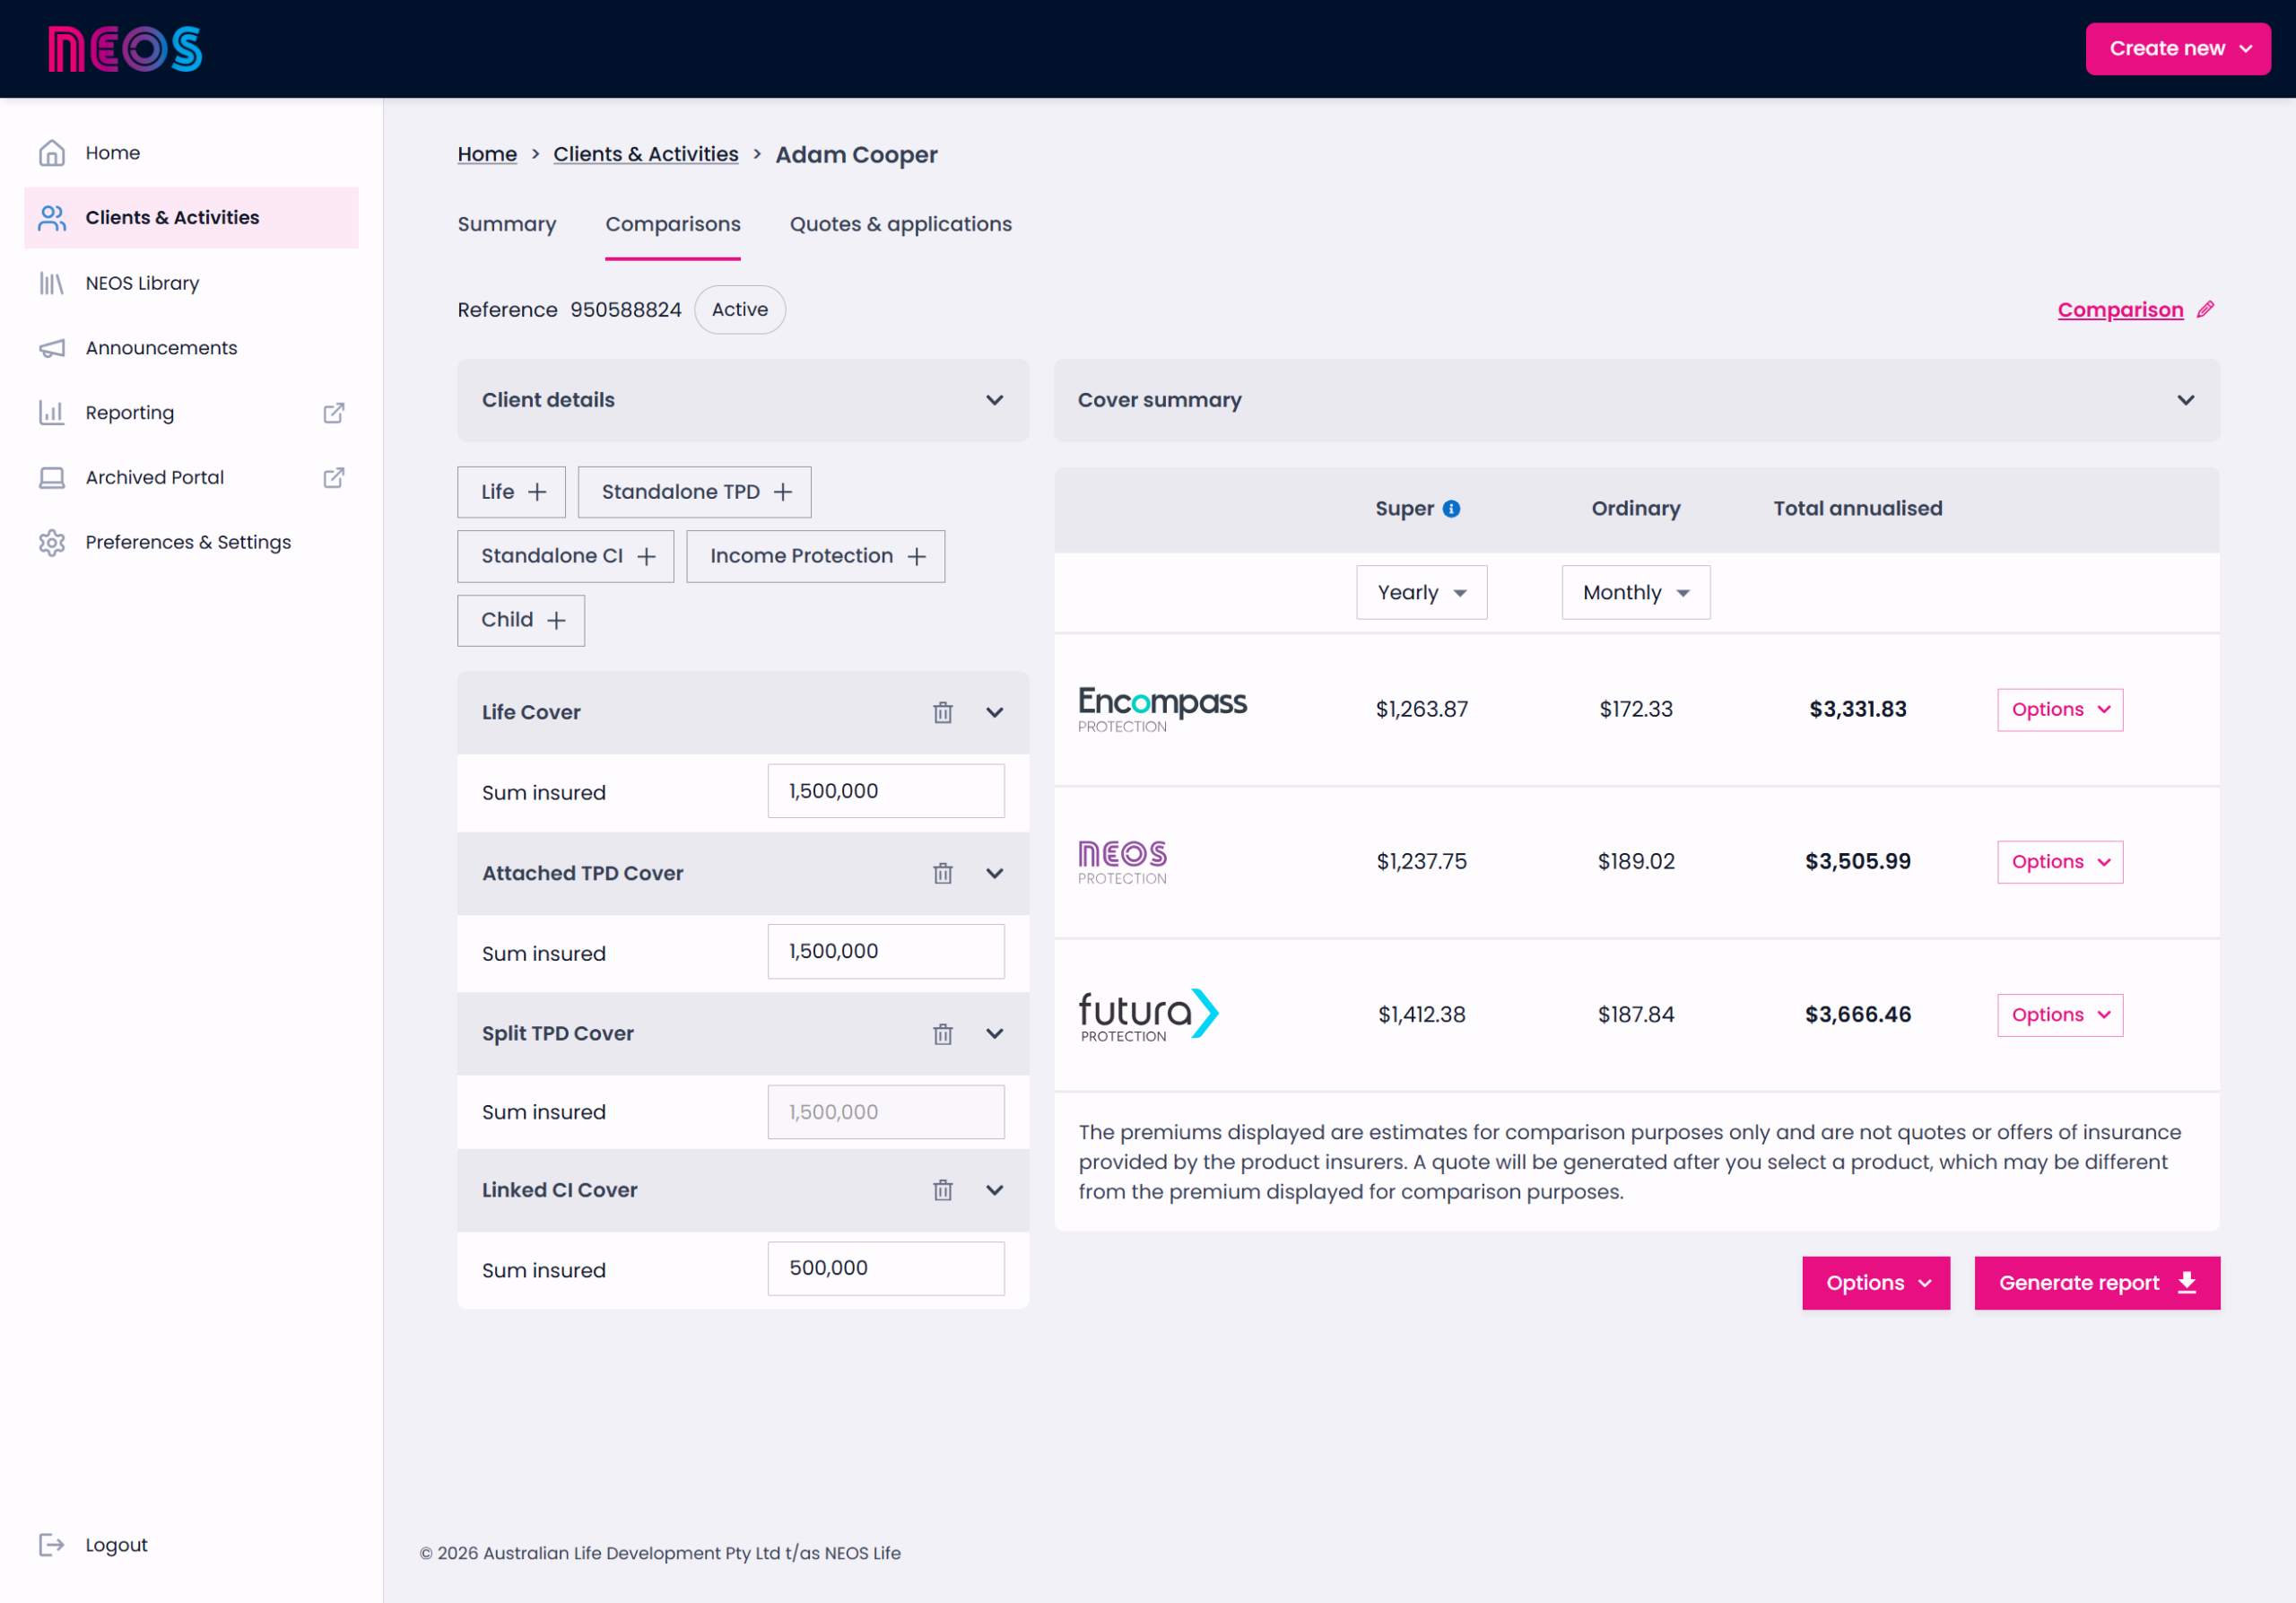
Task: Click reference number 950588824
Action: click(x=626, y=310)
